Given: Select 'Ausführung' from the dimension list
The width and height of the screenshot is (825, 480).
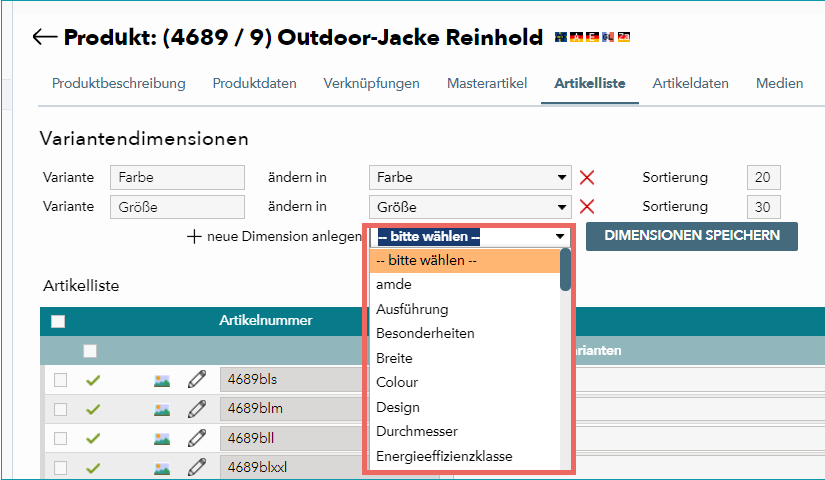Looking at the screenshot, I should tap(465, 309).
